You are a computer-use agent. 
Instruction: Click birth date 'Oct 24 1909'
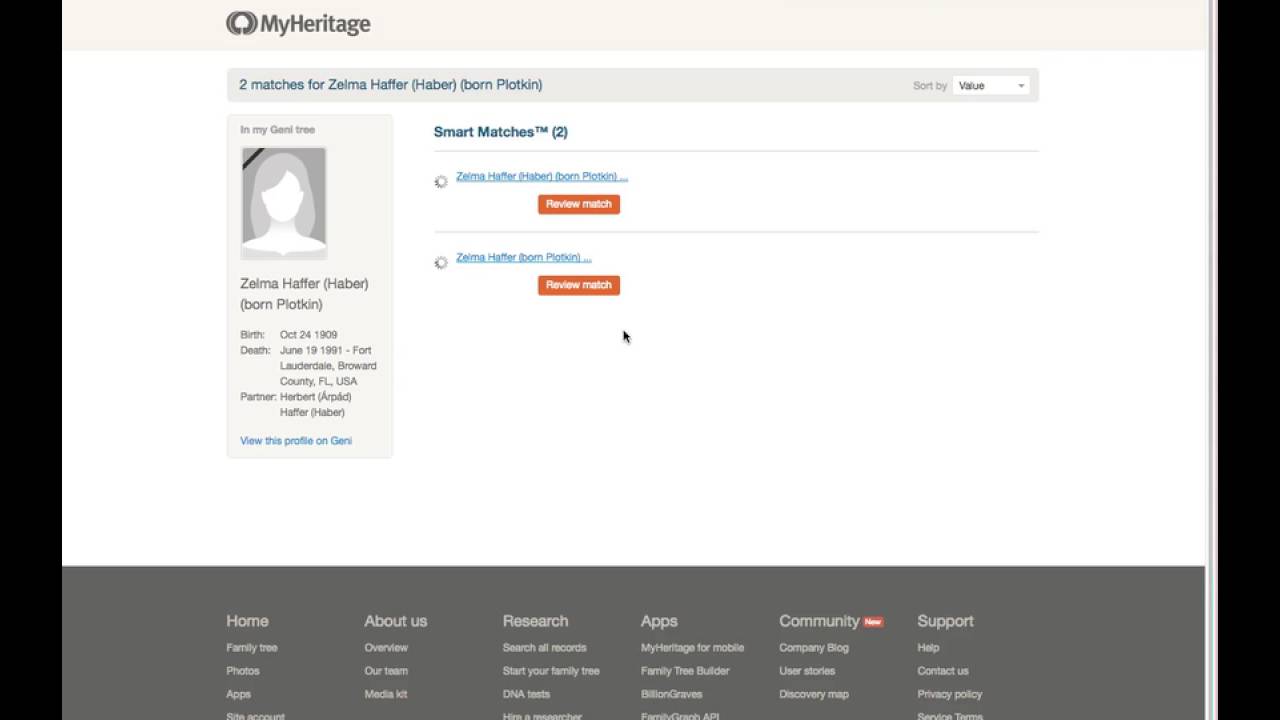308,335
